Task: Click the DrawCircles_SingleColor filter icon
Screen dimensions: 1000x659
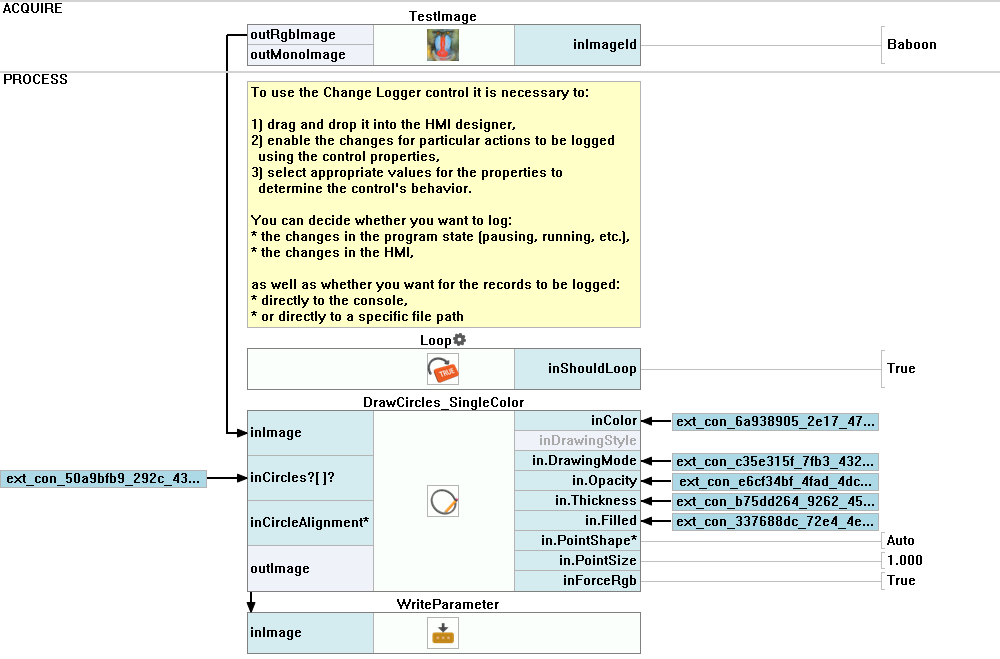Action: (442, 501)
